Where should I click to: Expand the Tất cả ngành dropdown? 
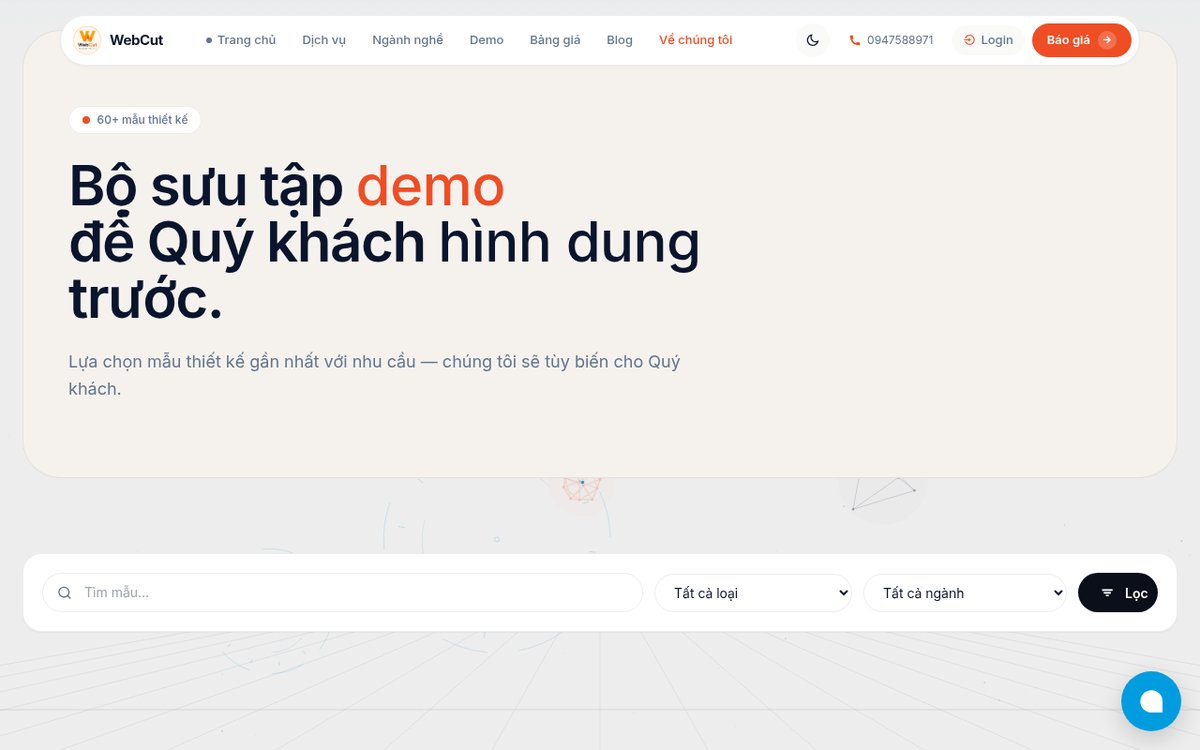(x=965, y=593)
